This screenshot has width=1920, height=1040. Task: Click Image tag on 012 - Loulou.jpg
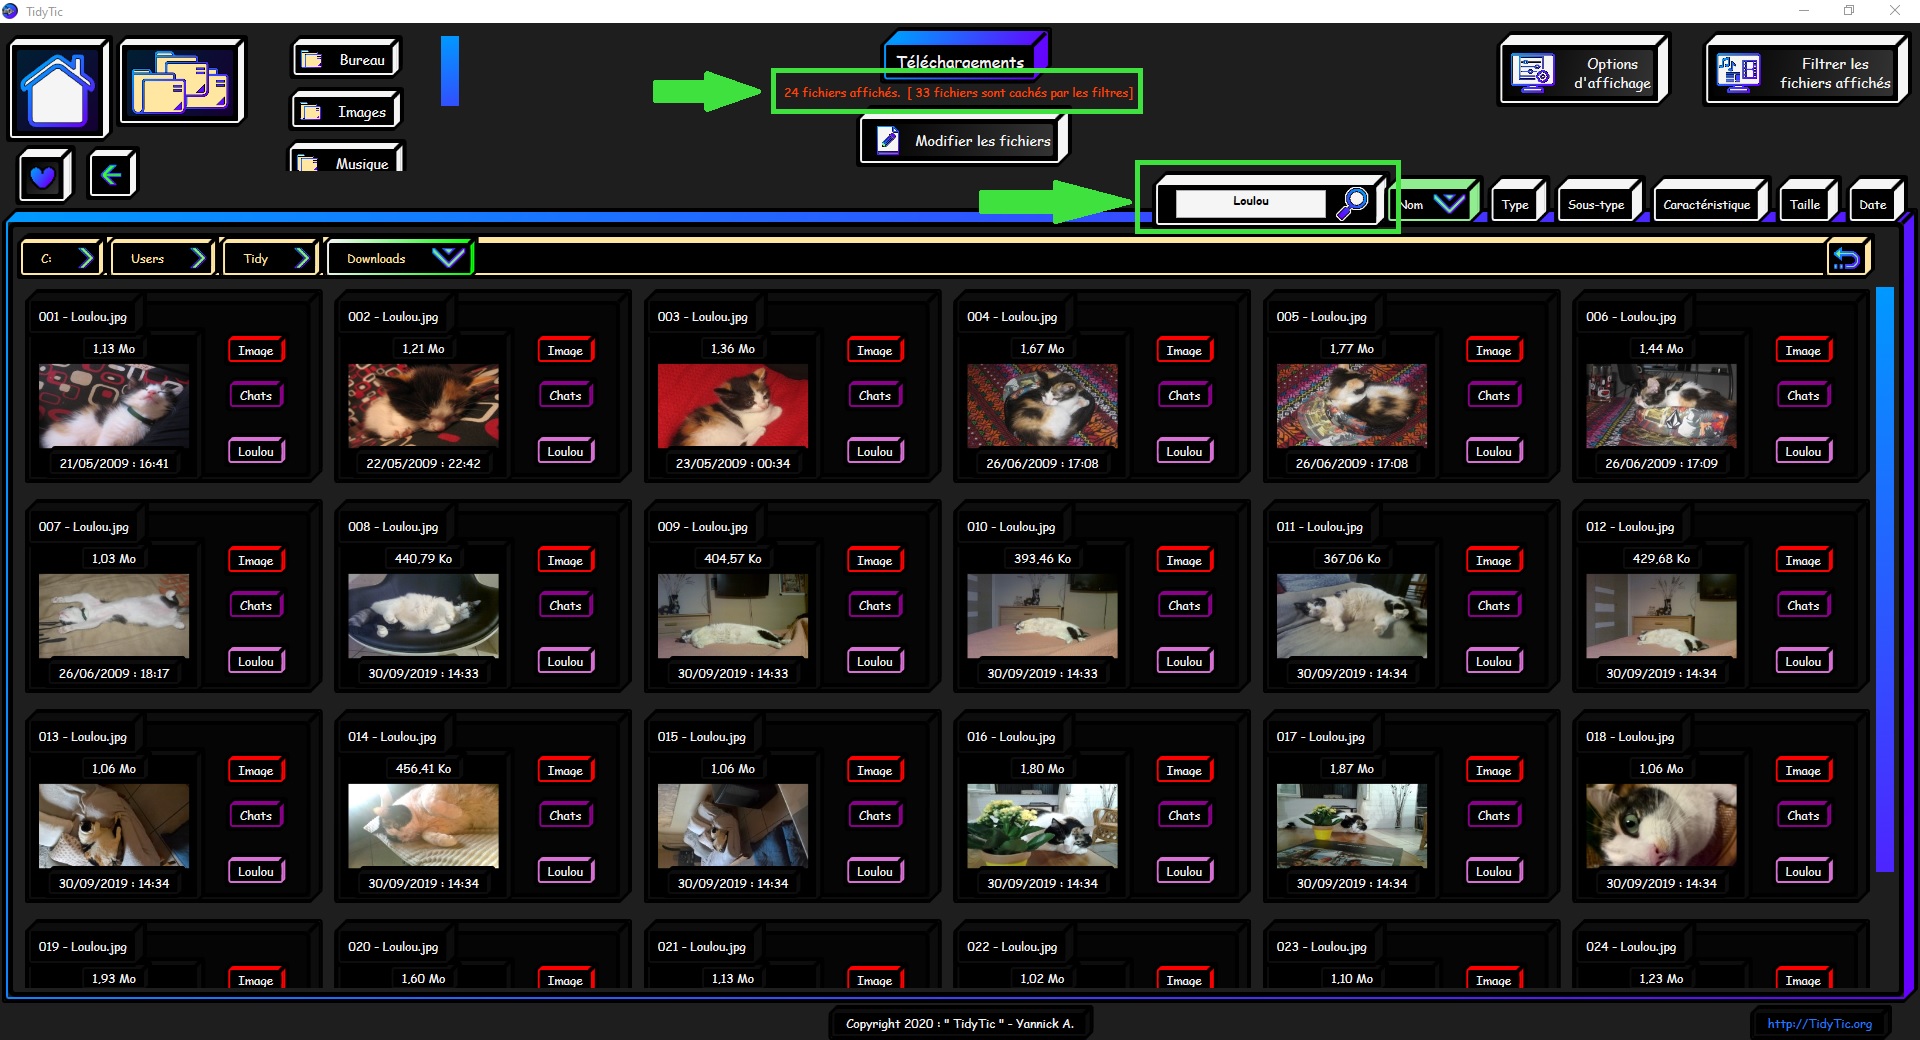coord(1803,561)
